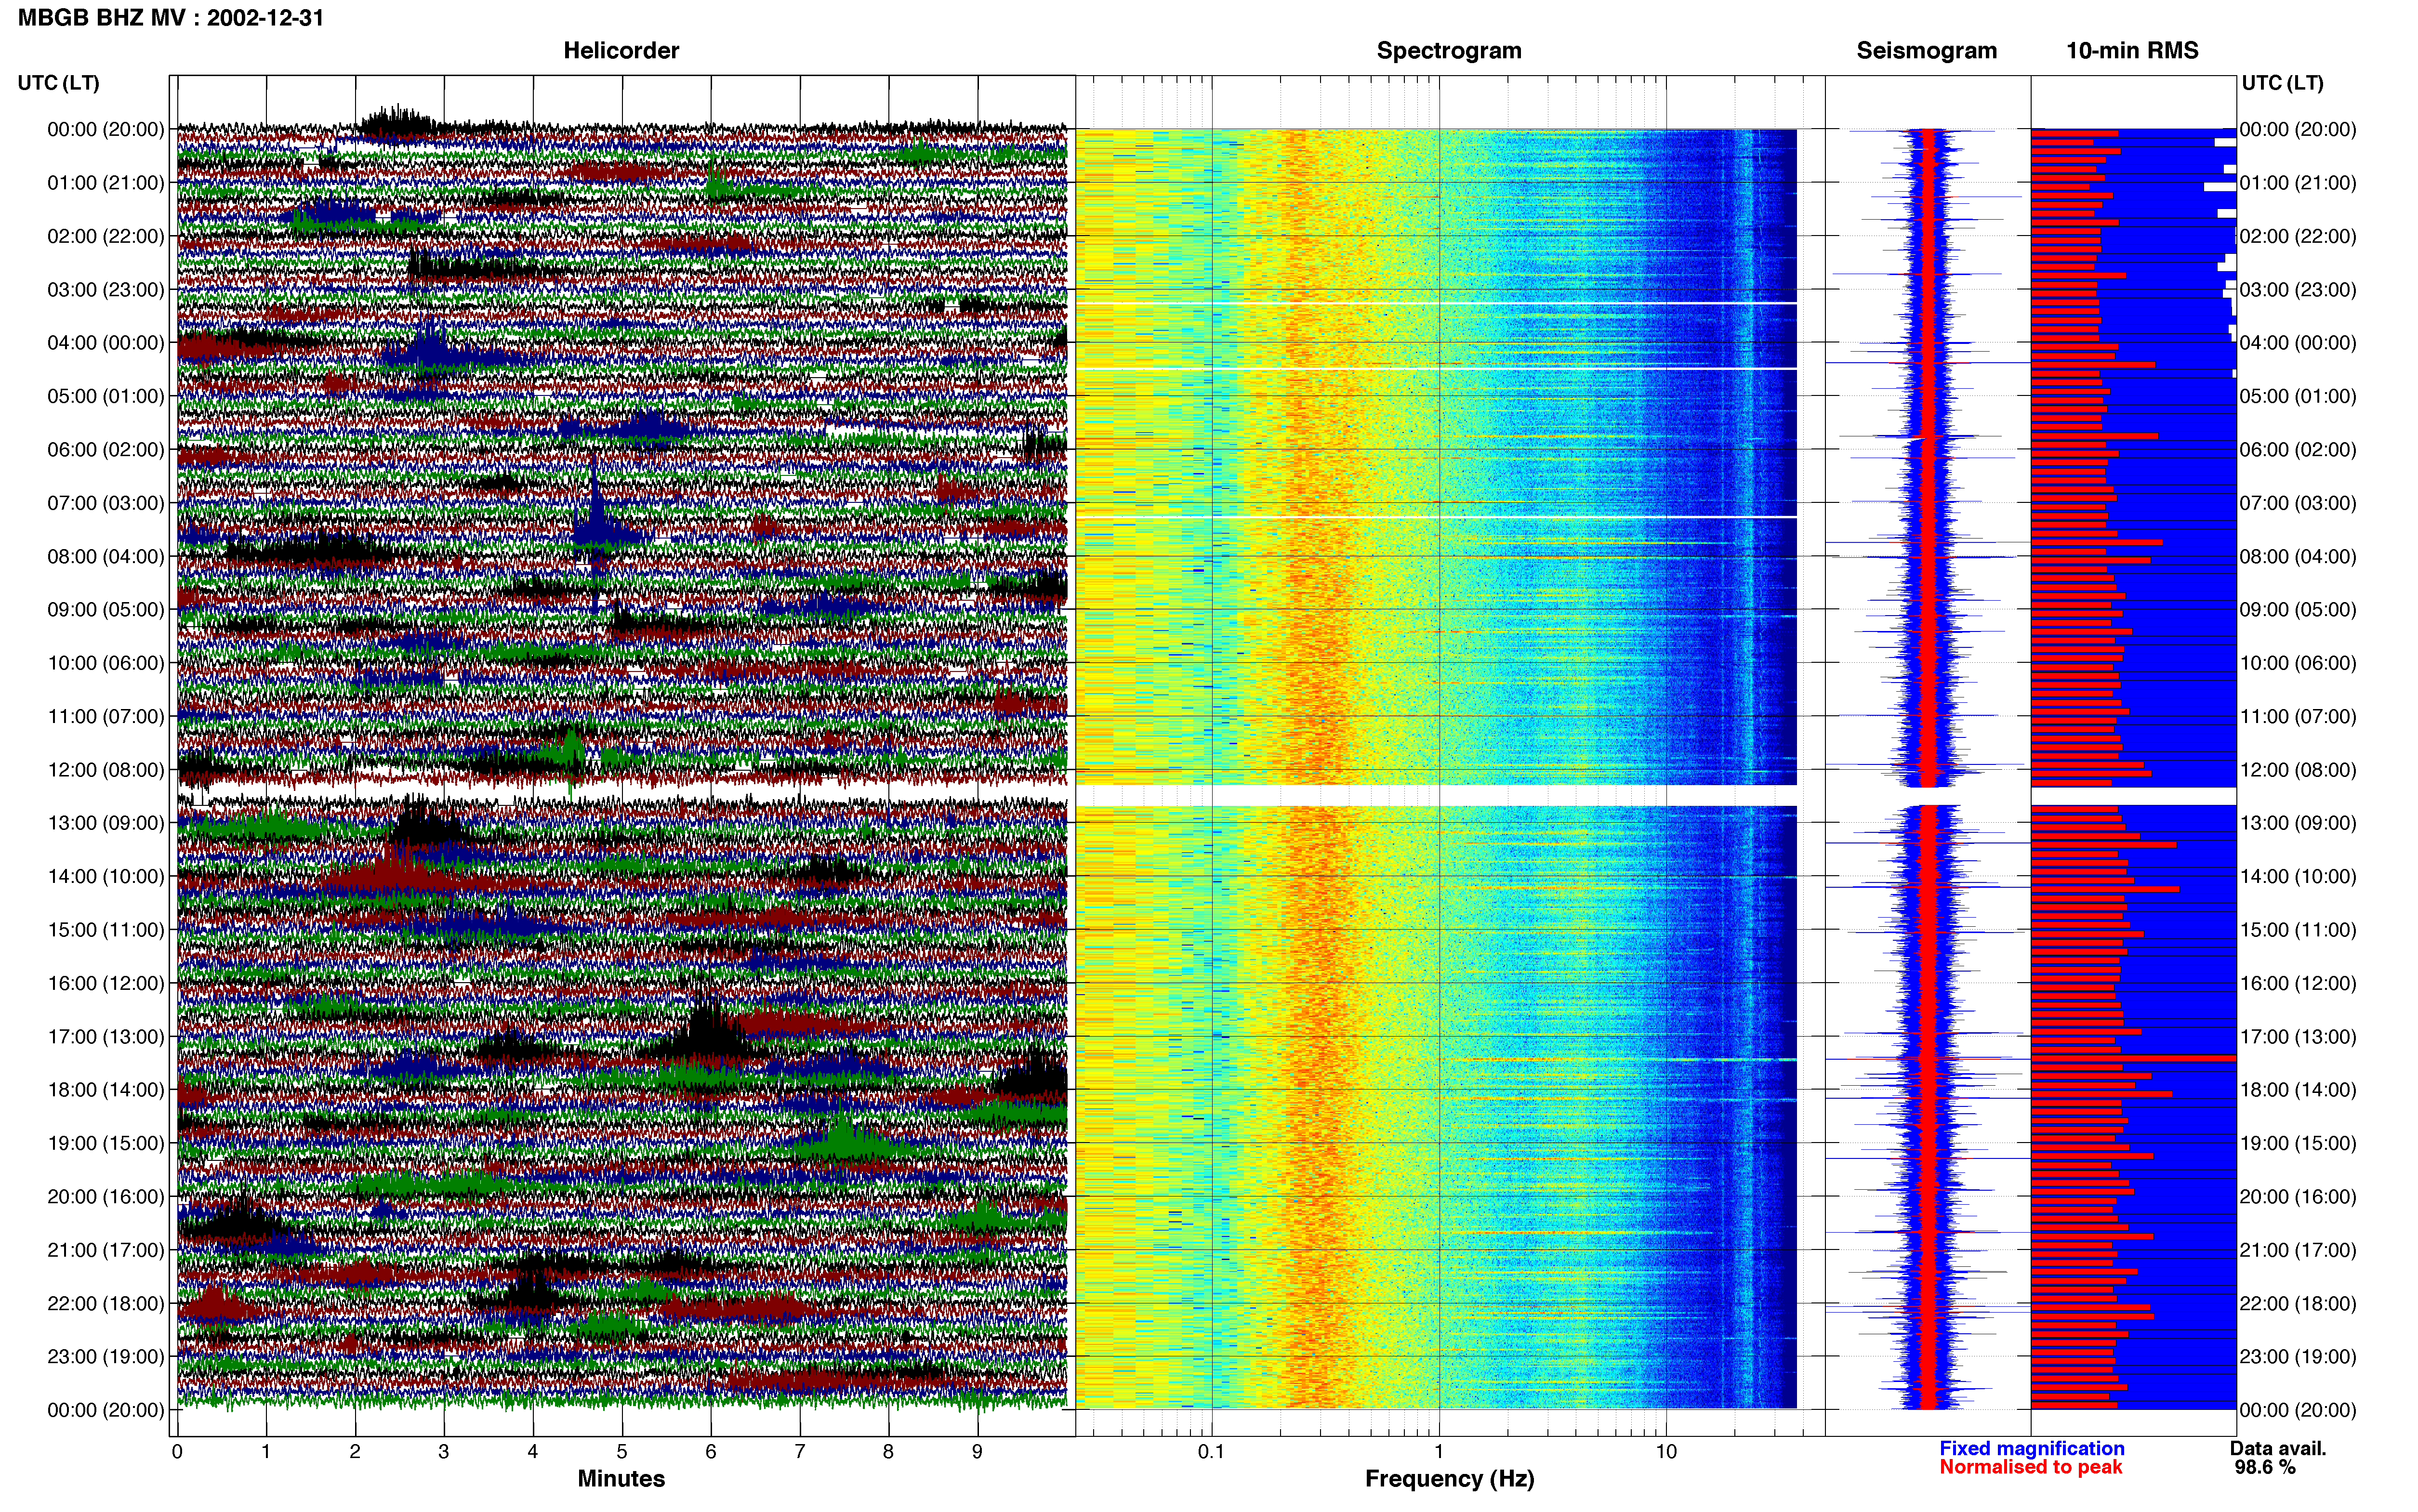Screen dimensions: 2418x1512
Task: Click minute tick label 0 on helicorder axis
Action: [177, 1452]
